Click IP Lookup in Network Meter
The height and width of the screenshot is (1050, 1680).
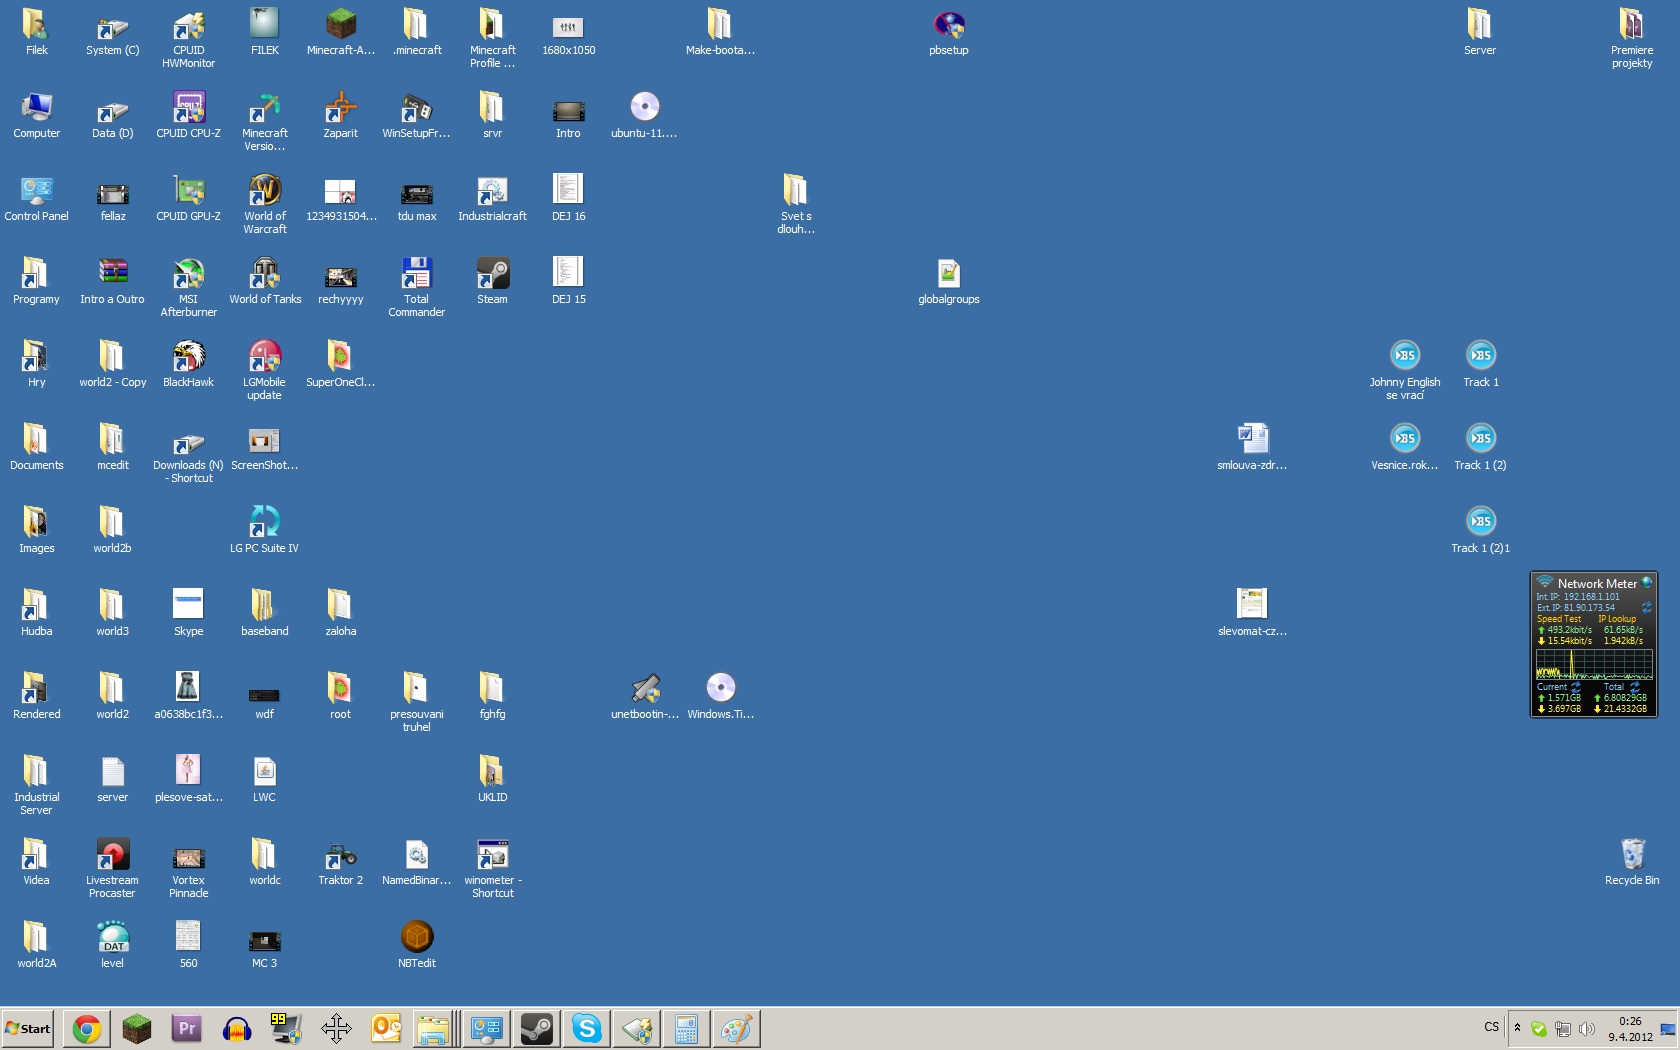[1617, 619]
